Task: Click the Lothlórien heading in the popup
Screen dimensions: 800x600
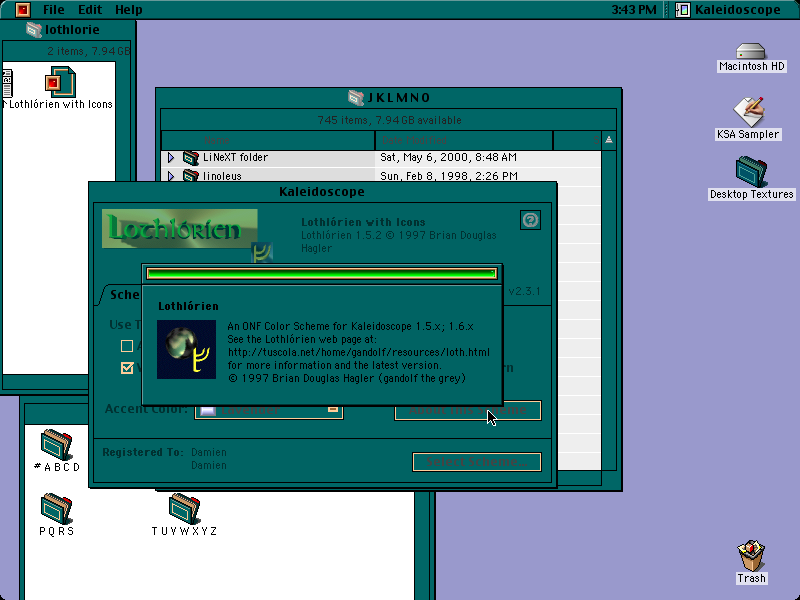Action: 188,306
